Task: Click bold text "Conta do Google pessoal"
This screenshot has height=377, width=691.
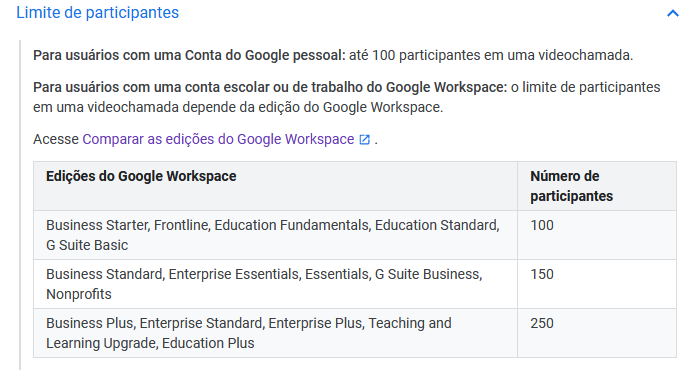Action: tap(265, 56)
